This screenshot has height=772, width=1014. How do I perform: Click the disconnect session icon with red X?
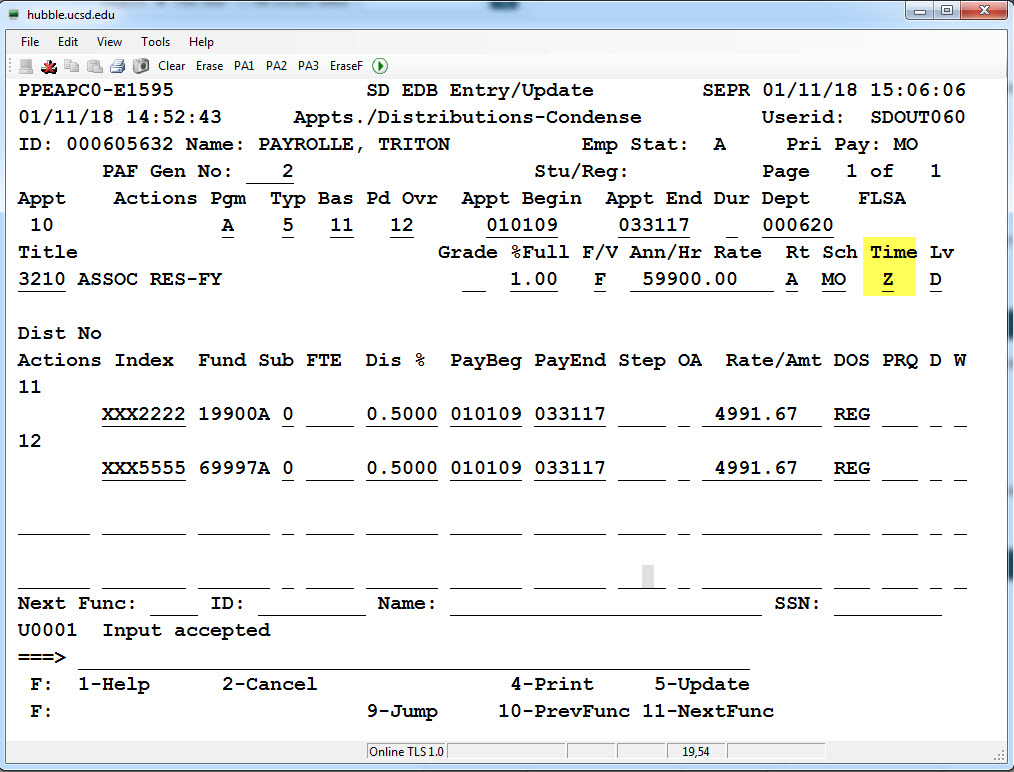(x=49, y=66)
